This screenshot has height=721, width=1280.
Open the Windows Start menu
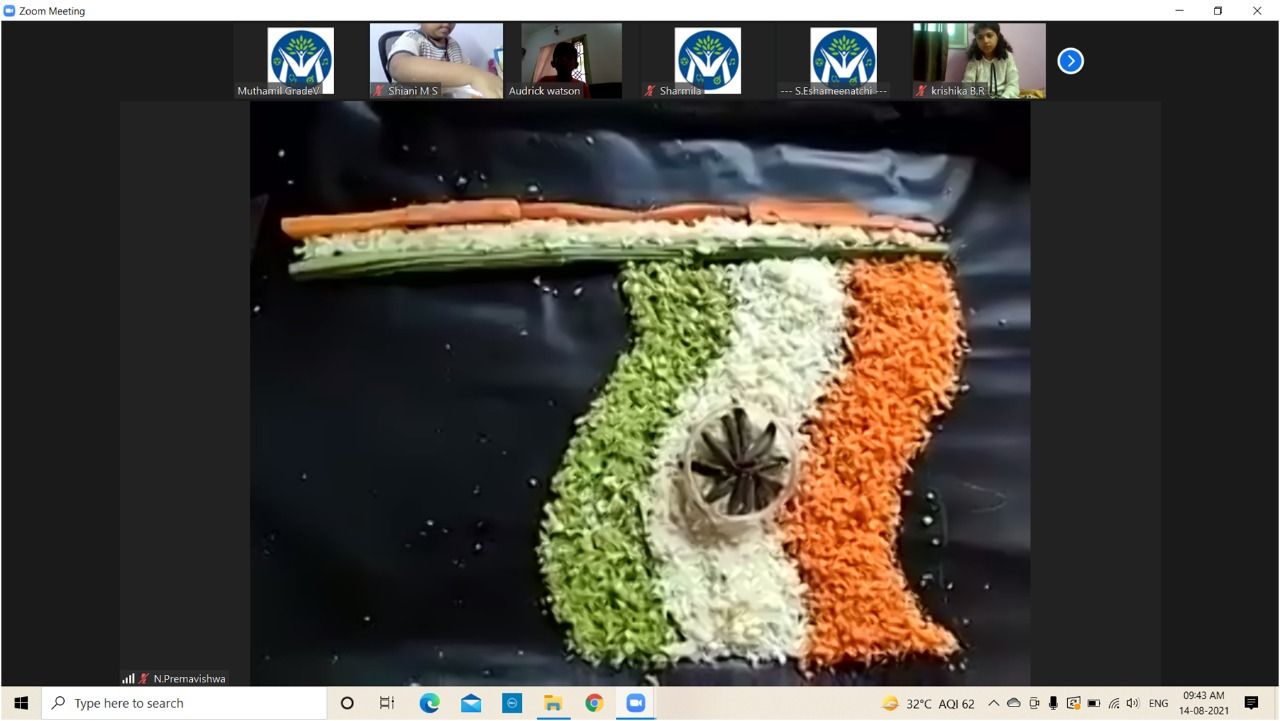click(x=21, y=703)
